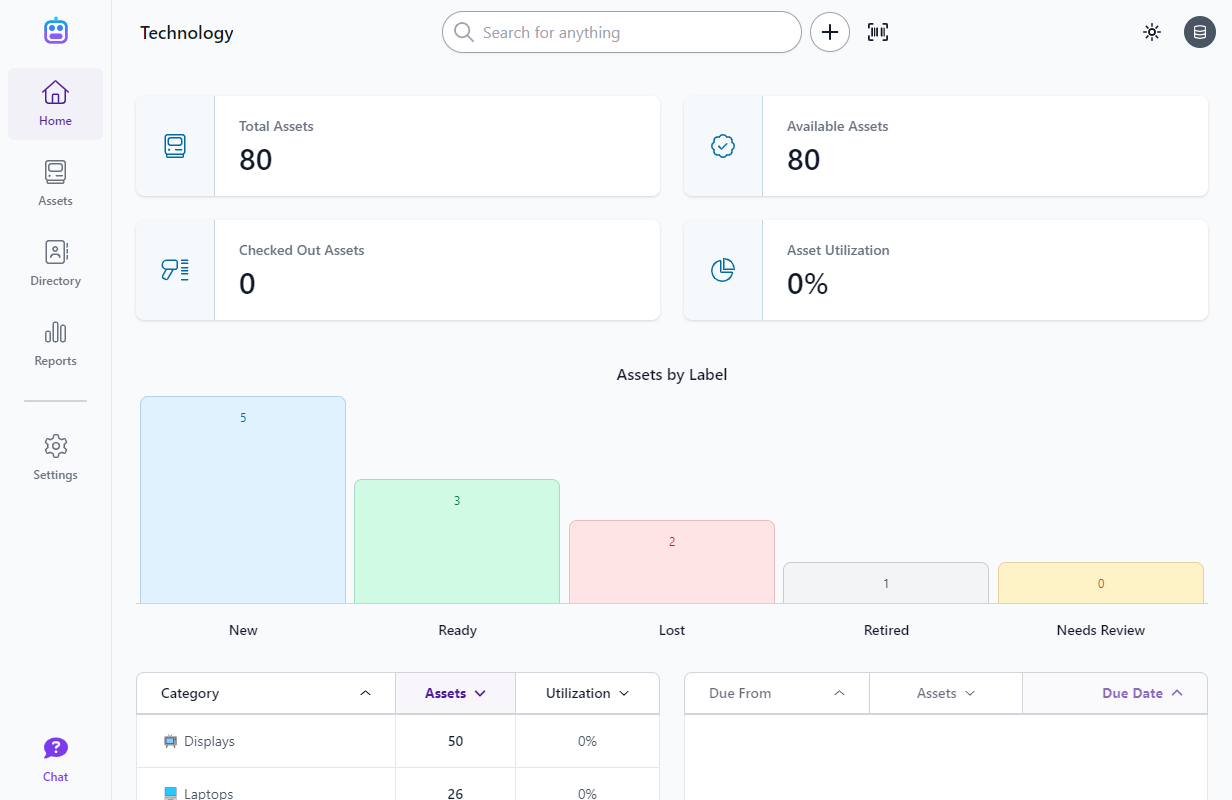Select the Home navigation item
Image resolution: width=1232 pixels, height=800 pixels.
55,103
